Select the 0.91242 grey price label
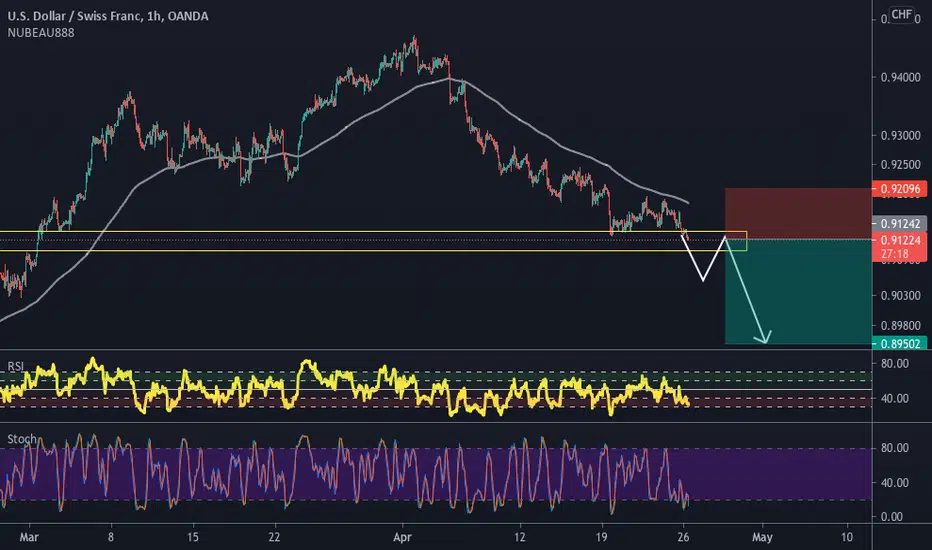This screenshot has height=550, width=932. (x=900, y=224)
